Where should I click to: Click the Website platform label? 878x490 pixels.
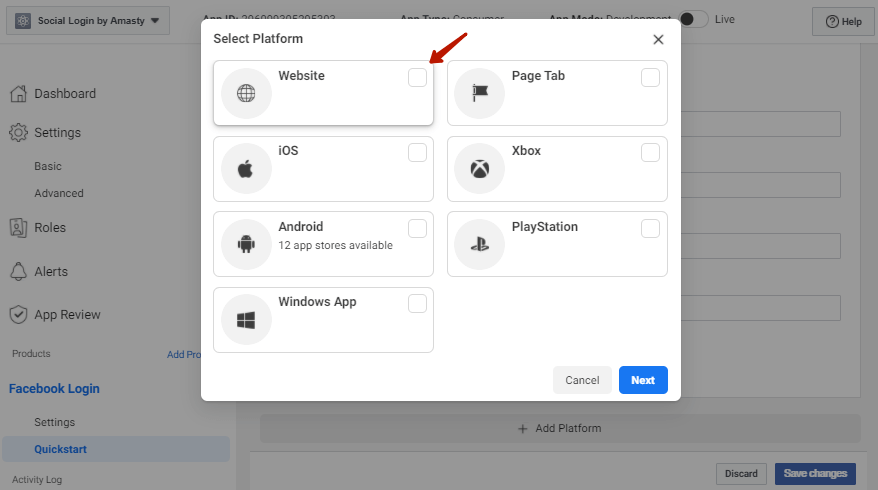(x=301, y=76)
